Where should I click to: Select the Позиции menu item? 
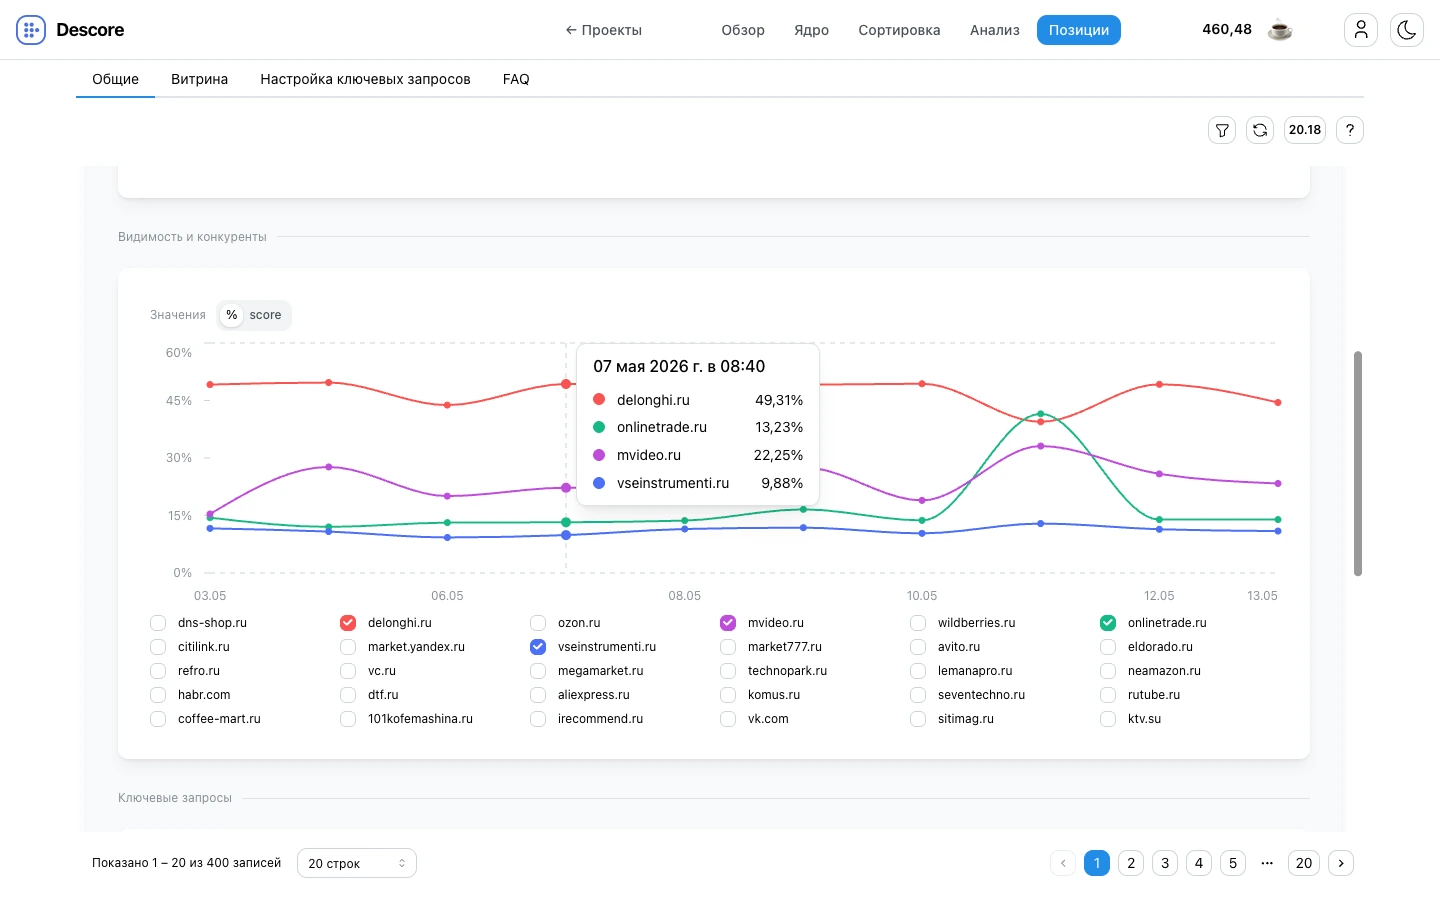pos(1079,30)
